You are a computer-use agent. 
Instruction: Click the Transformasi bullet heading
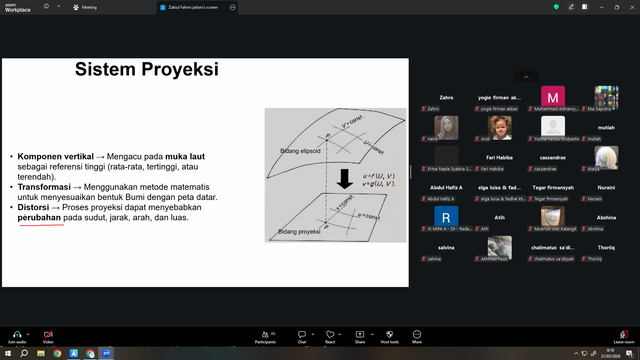coord(44,187)
